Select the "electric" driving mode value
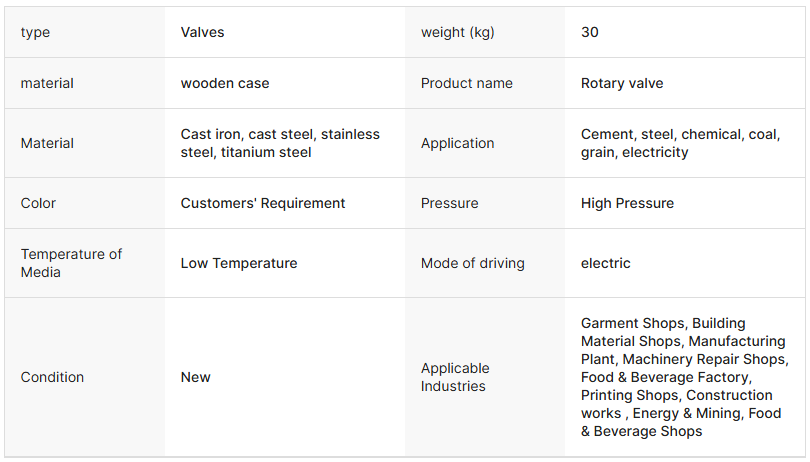 [605, 263]
